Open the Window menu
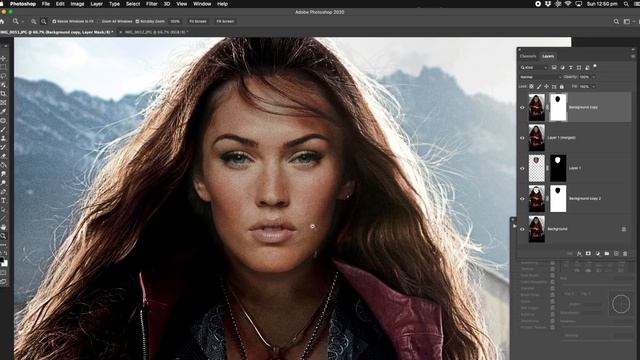The width and height of the screenshot is (640, 360). coord(202,4)
